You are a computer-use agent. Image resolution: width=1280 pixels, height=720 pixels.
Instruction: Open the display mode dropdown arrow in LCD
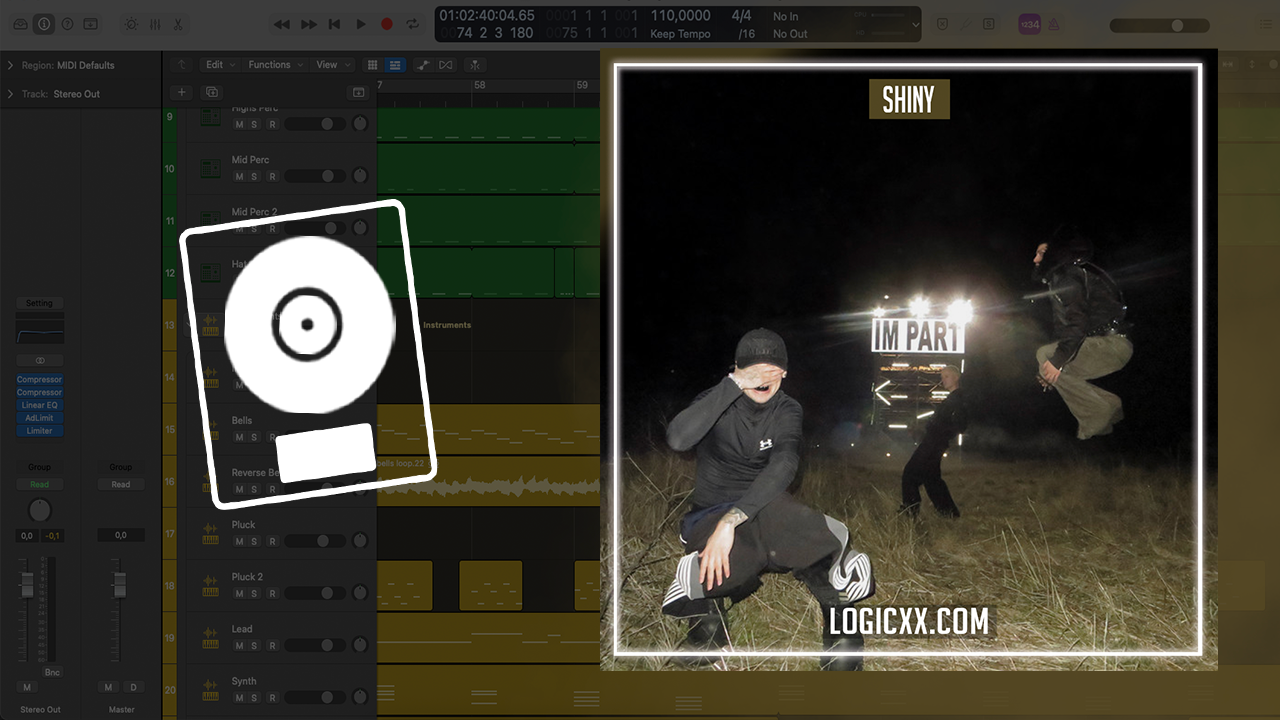pyautogui.click(x=915, y=24)
